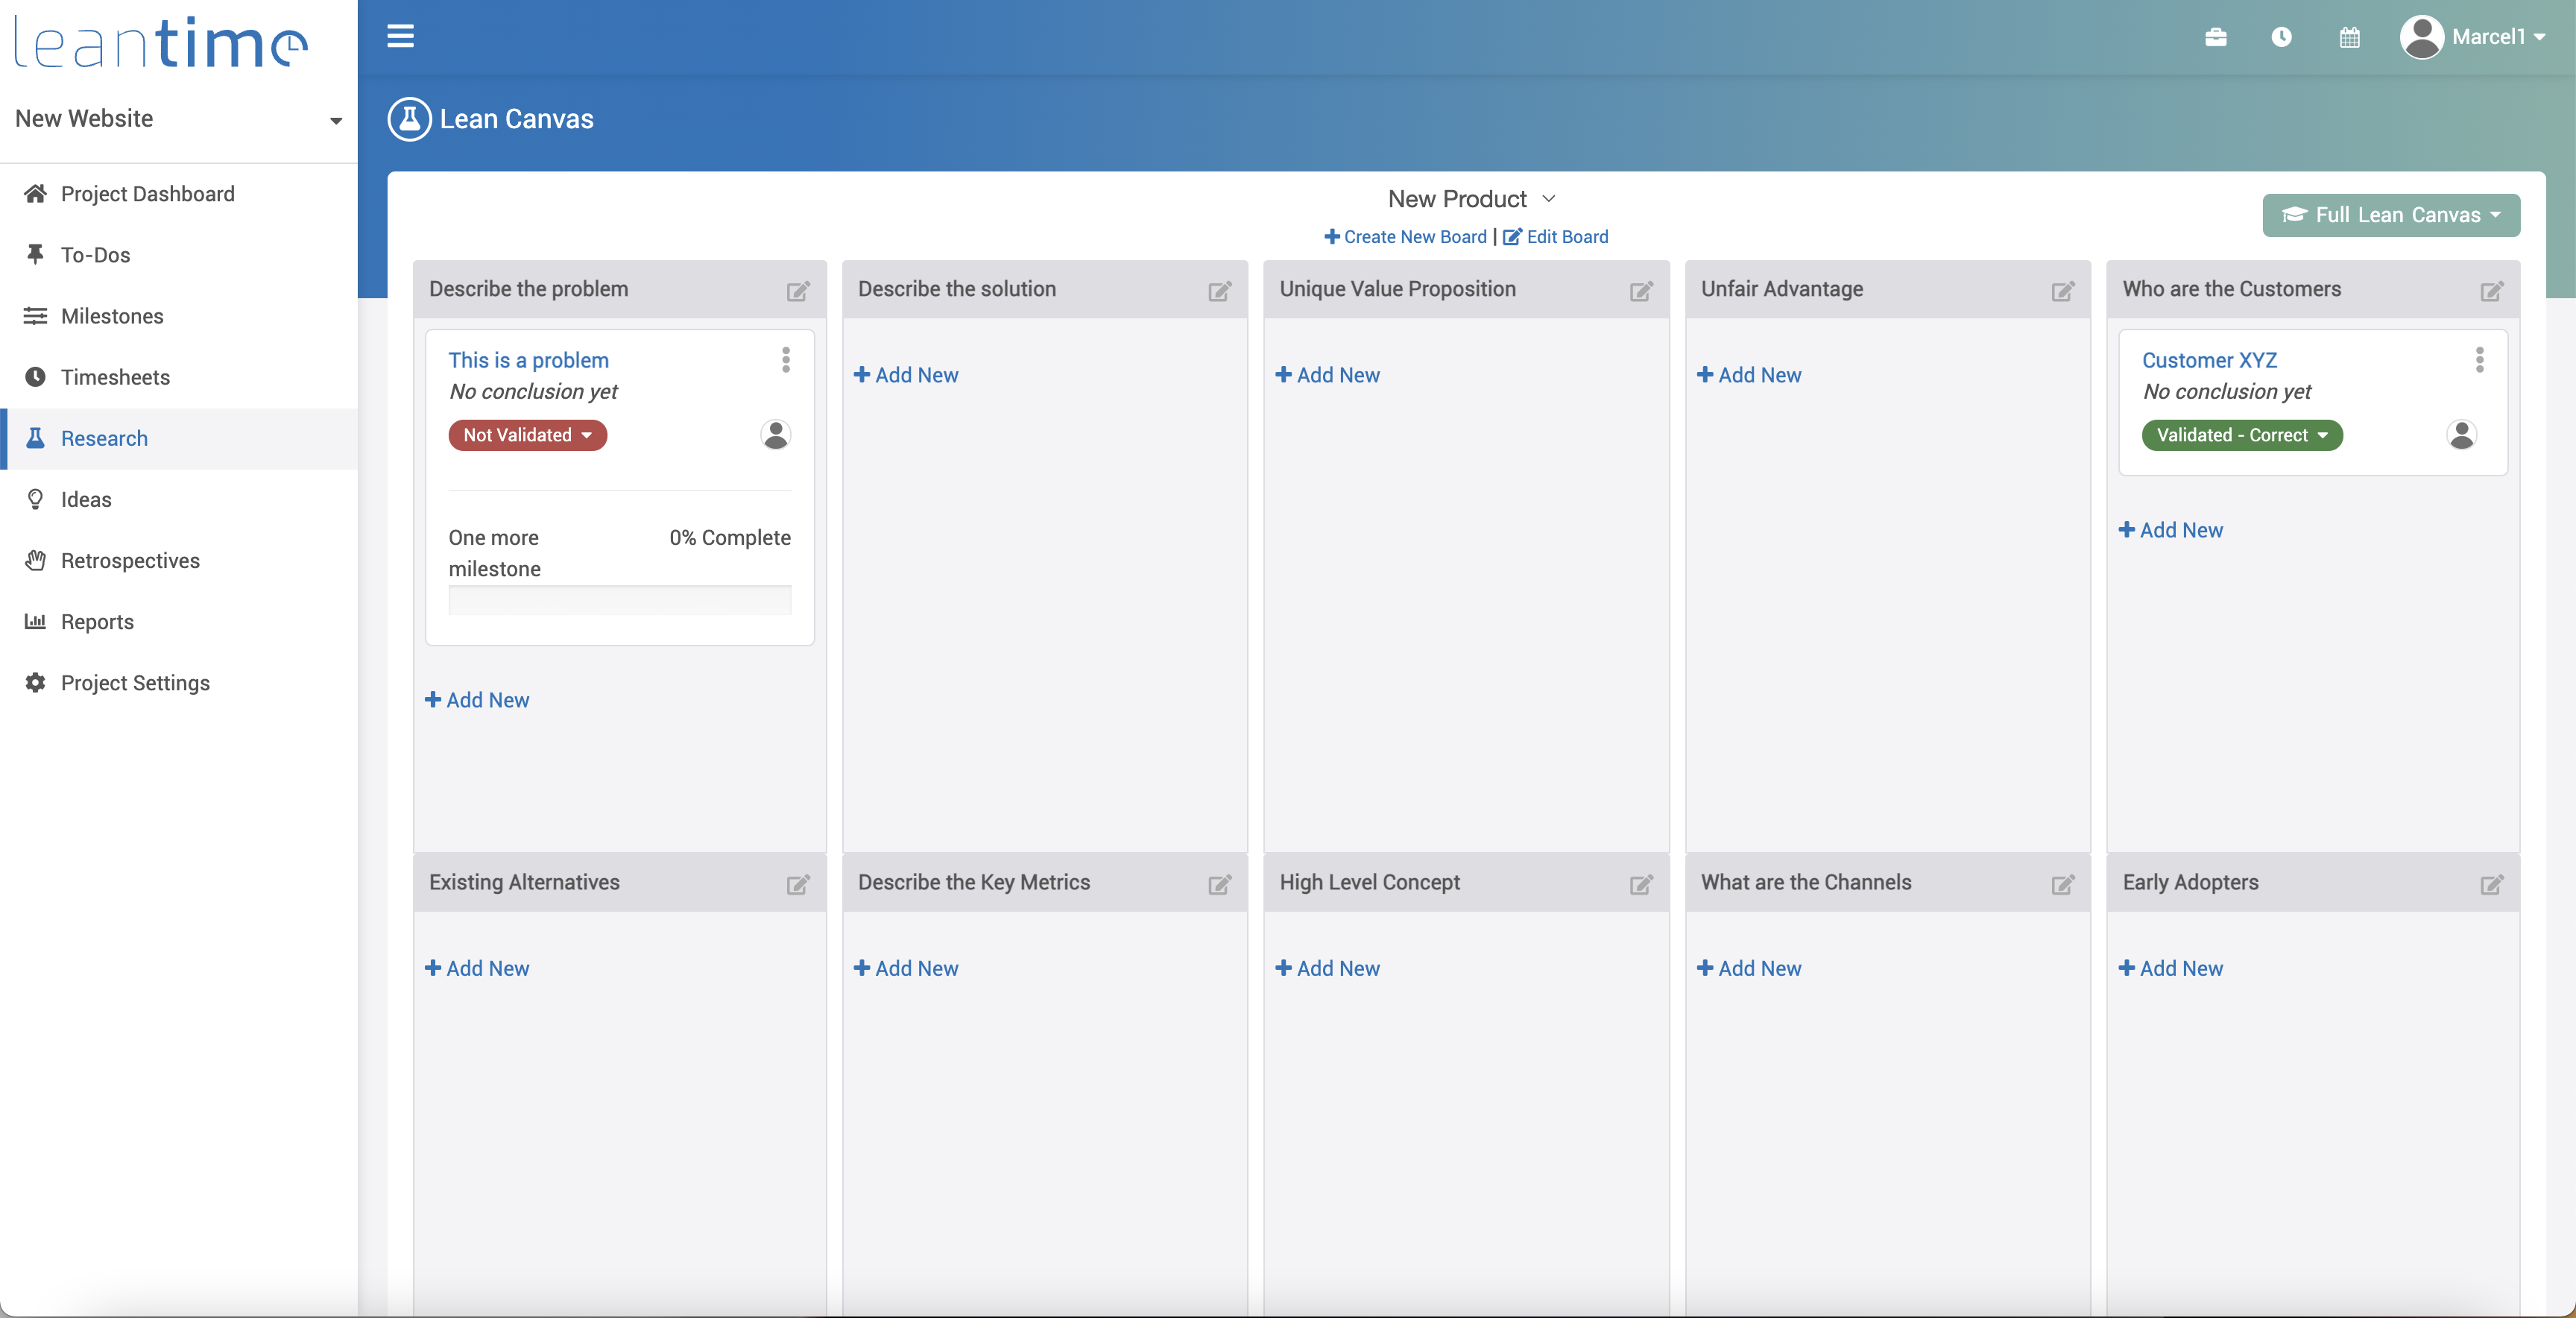The height and width of the screenshot is (1318, 2576).
Task: Toggle the hamburger sidebar menu
Action: (400, 37)
